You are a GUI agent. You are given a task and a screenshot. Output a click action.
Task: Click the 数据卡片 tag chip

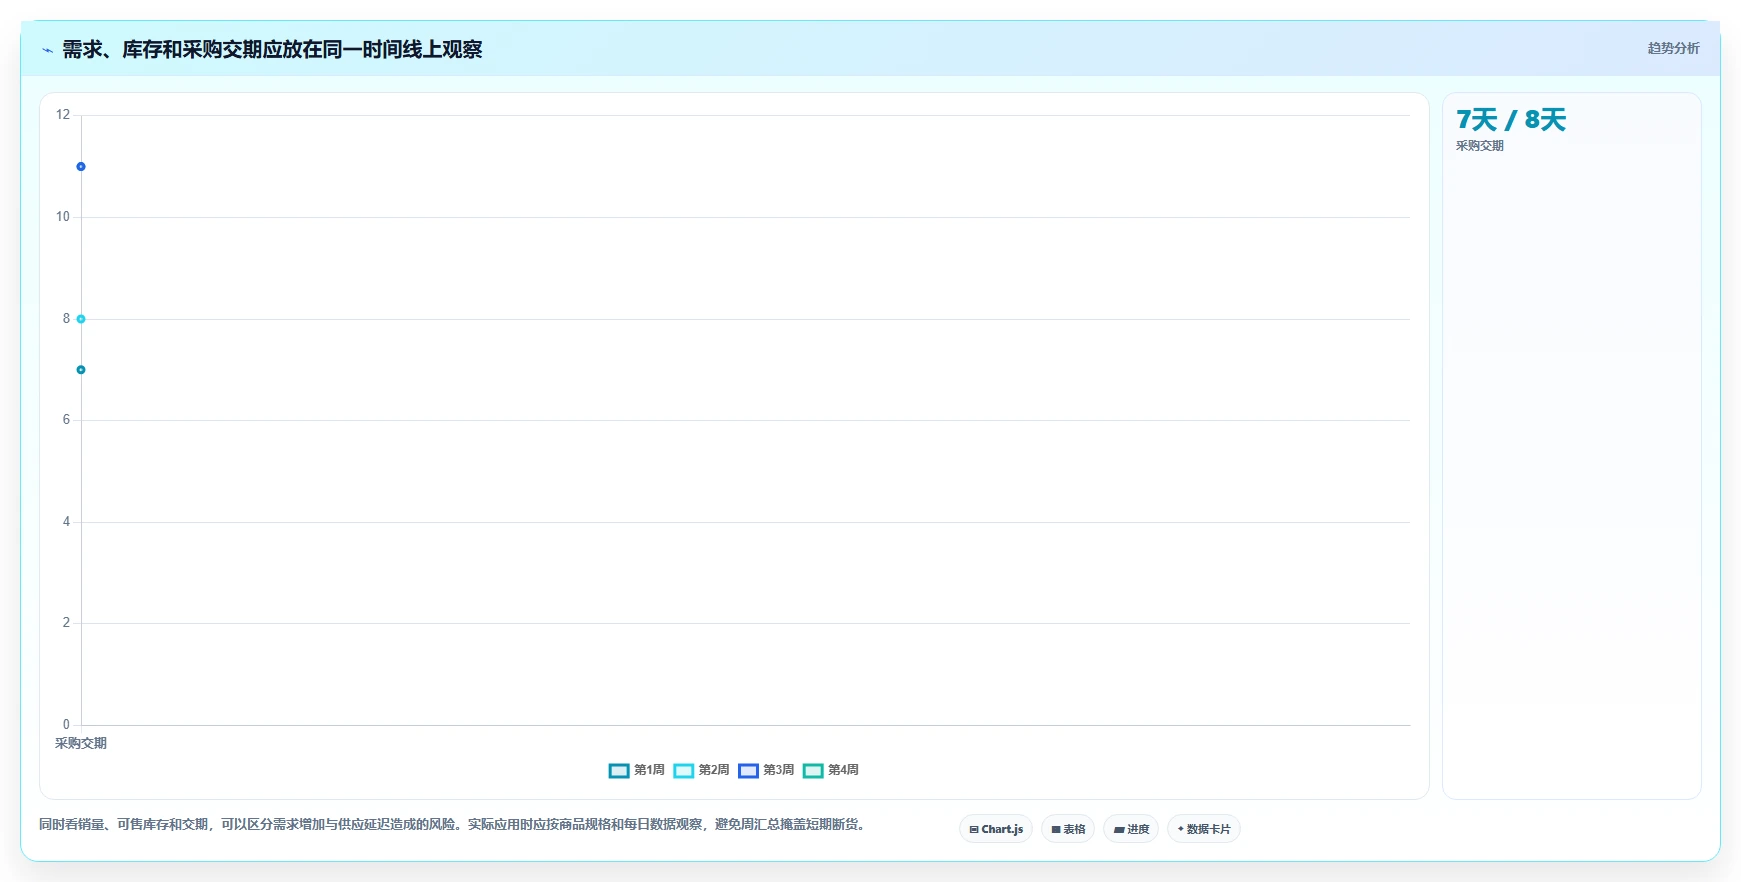(1204, 829)
